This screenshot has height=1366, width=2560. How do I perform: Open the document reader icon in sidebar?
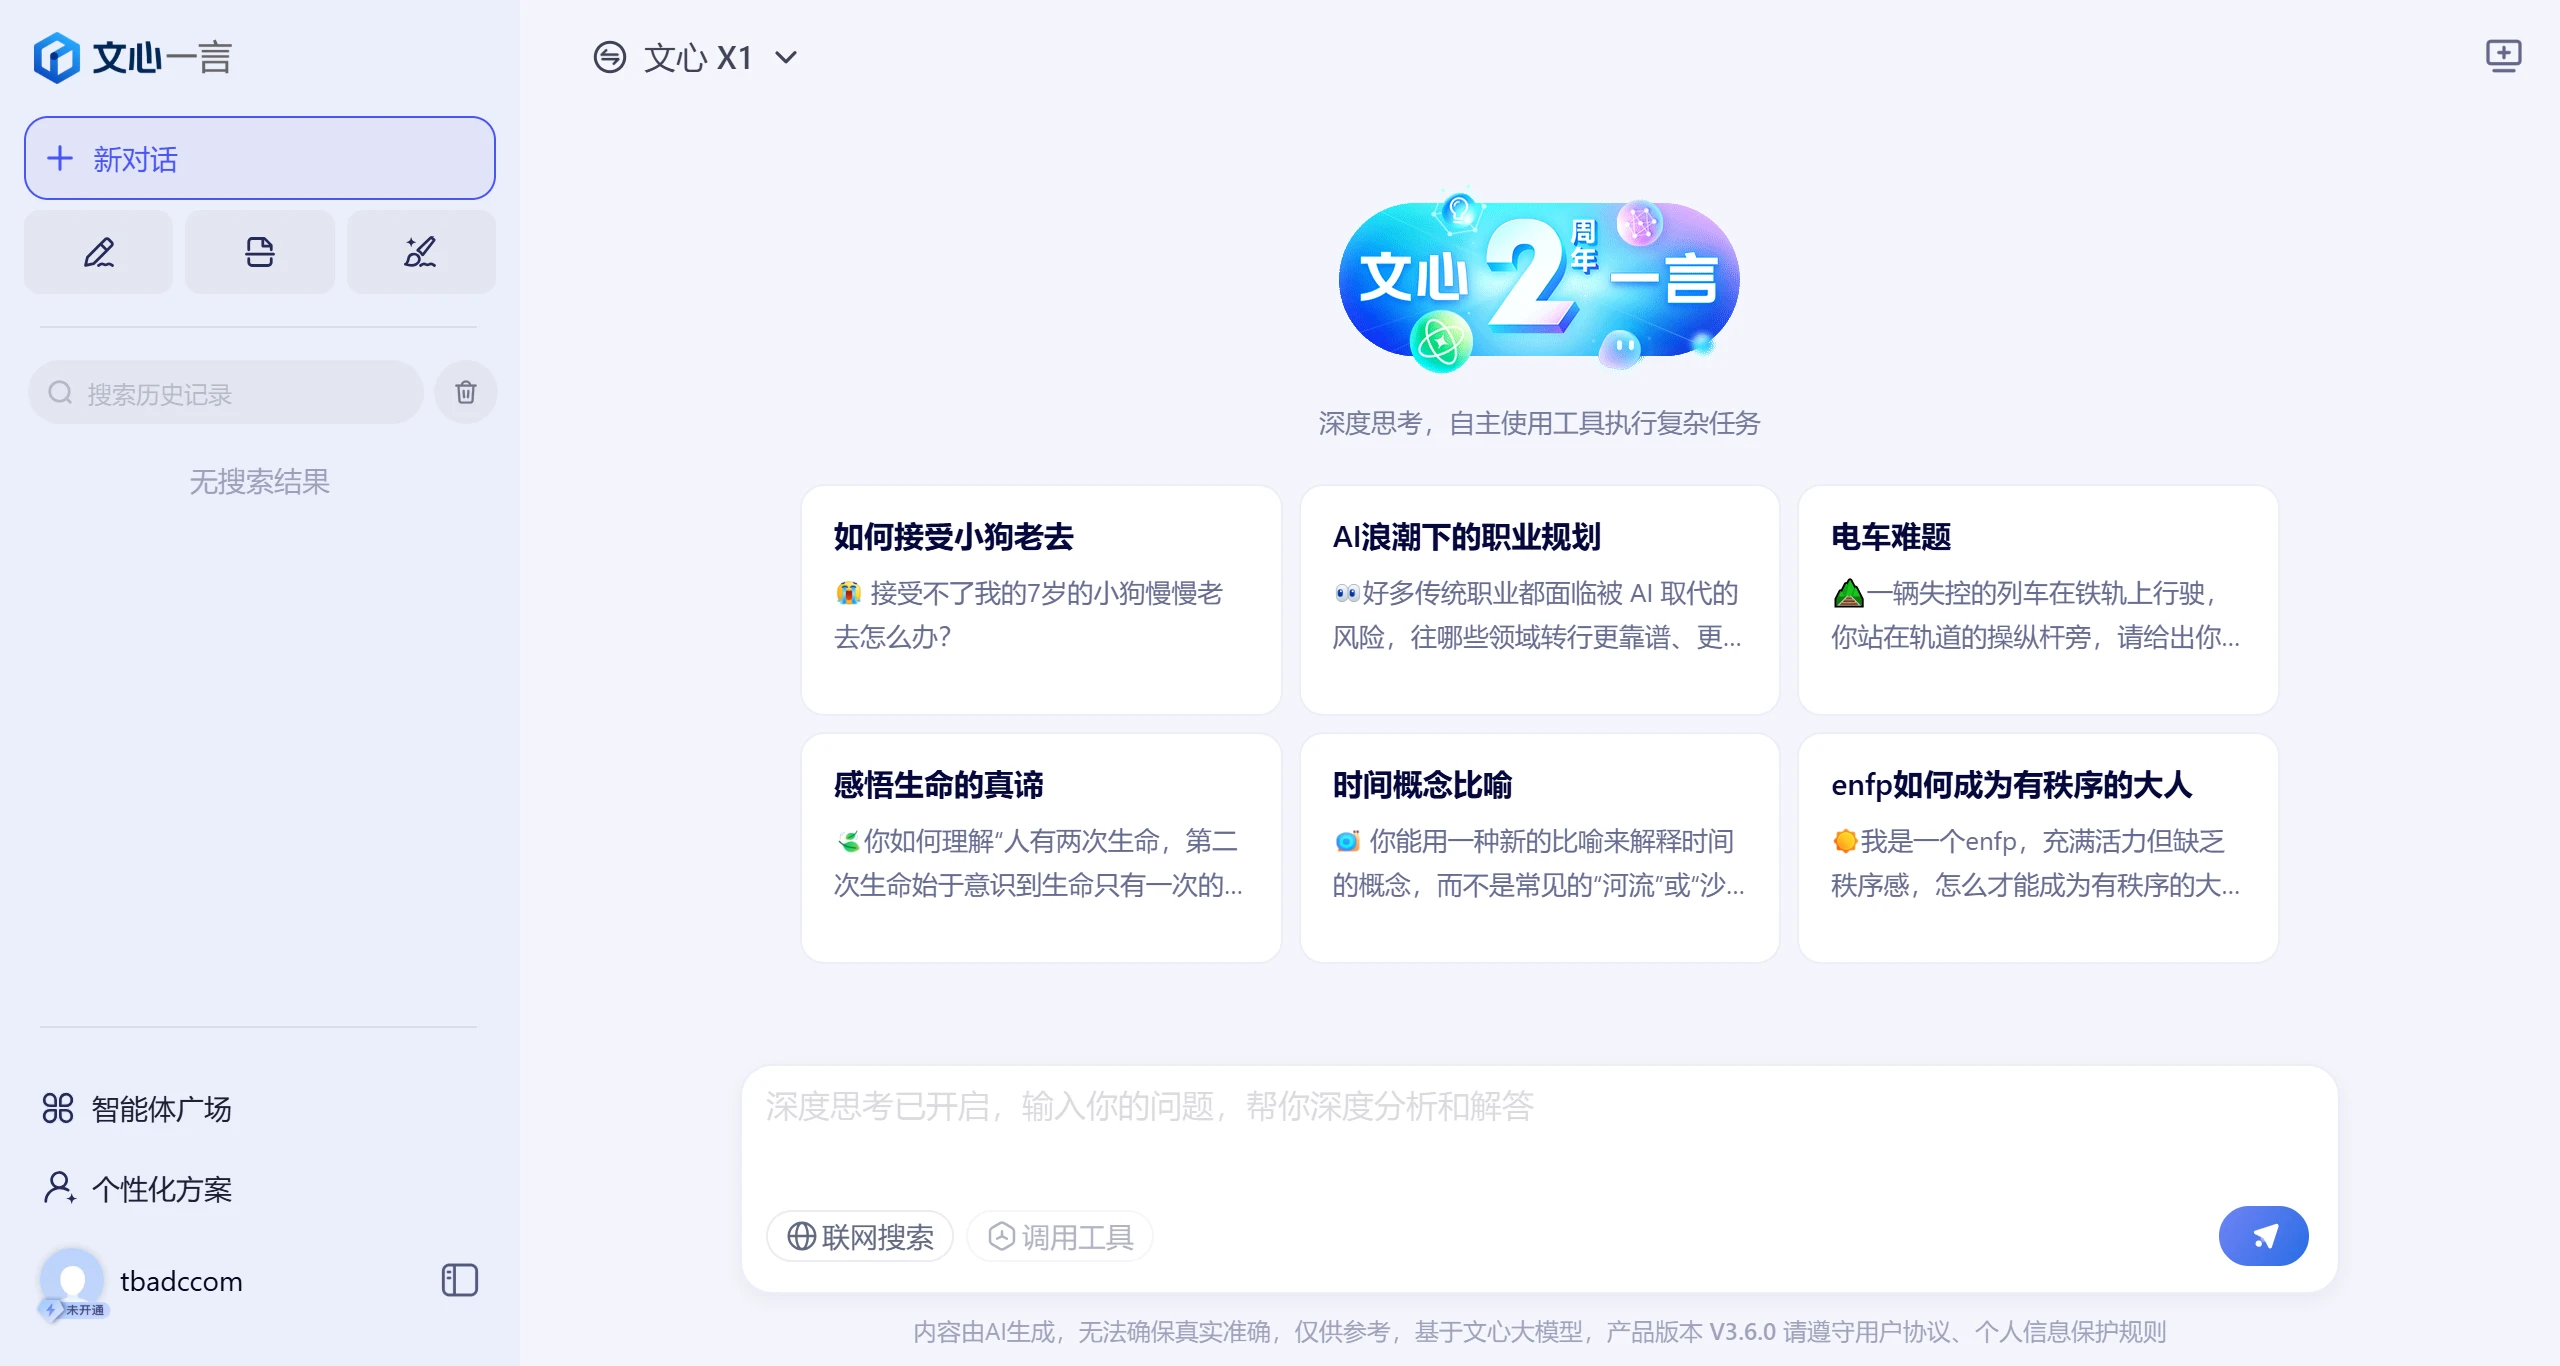(259, 252)
